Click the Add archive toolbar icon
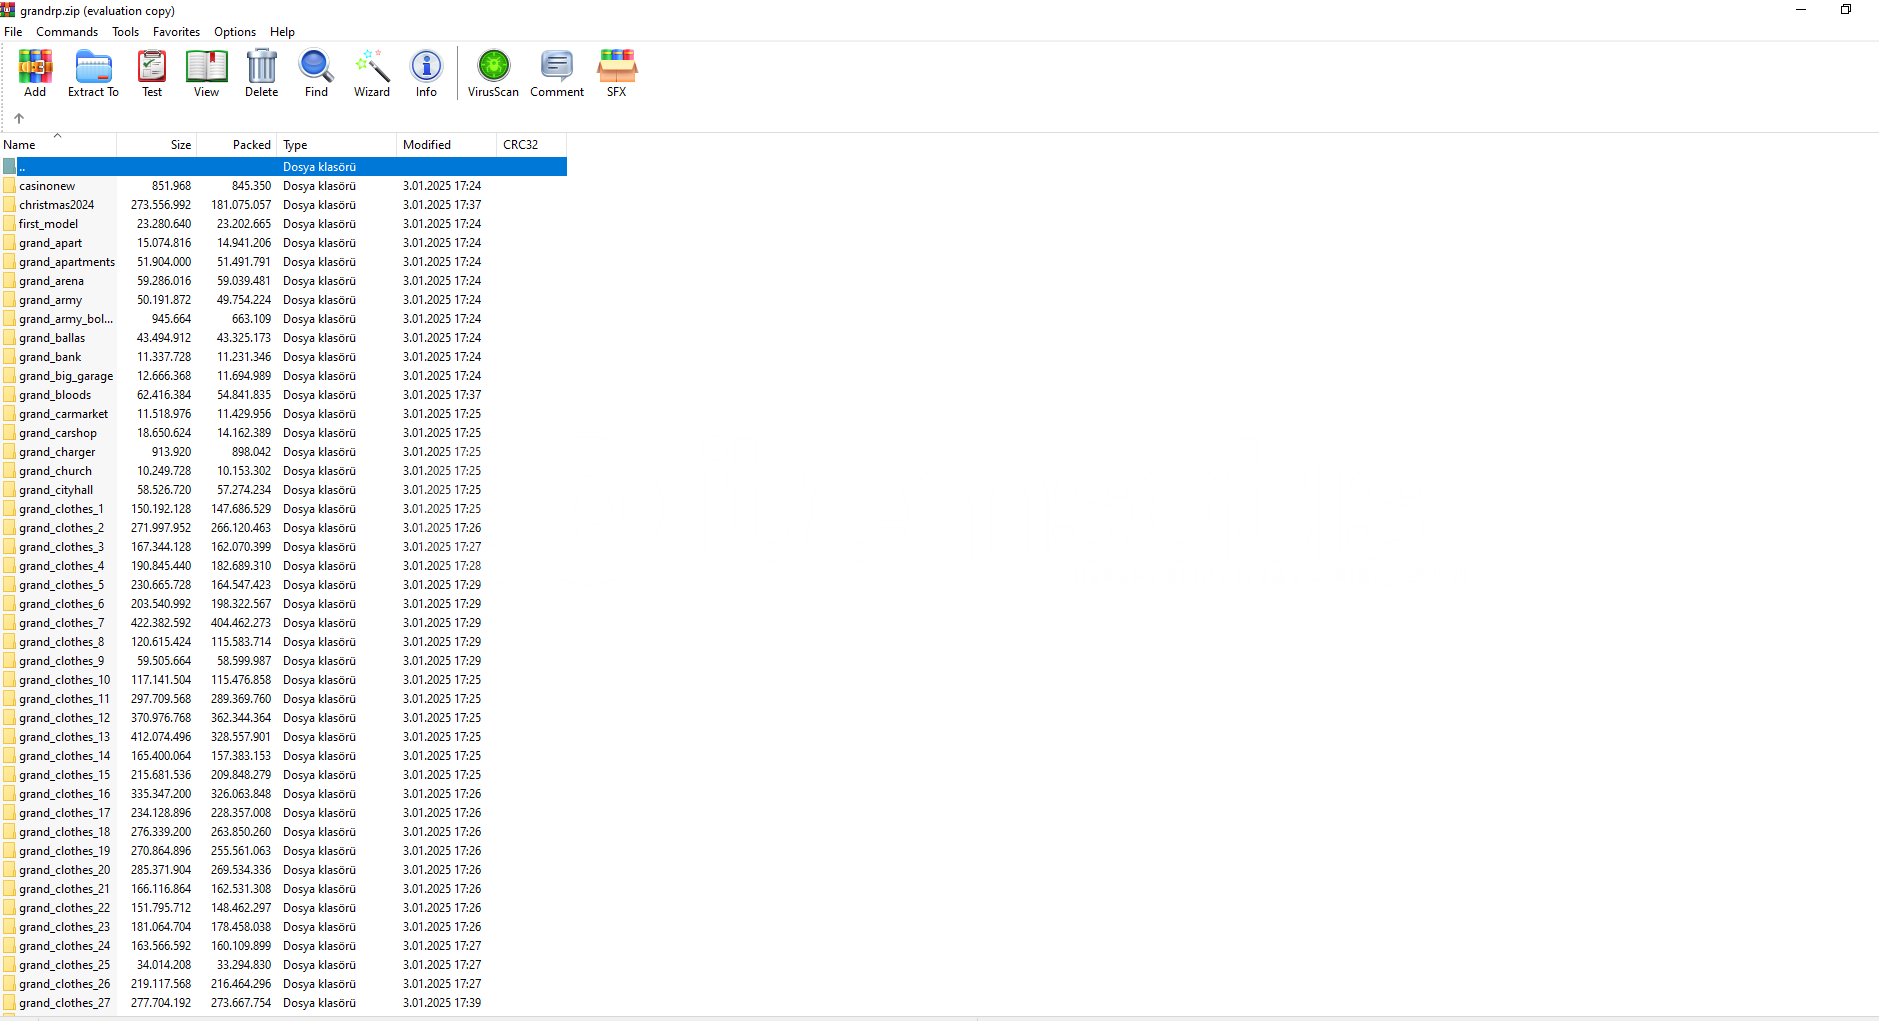The width and height of the screenshot is (1879, 1021). coord(35,73)
